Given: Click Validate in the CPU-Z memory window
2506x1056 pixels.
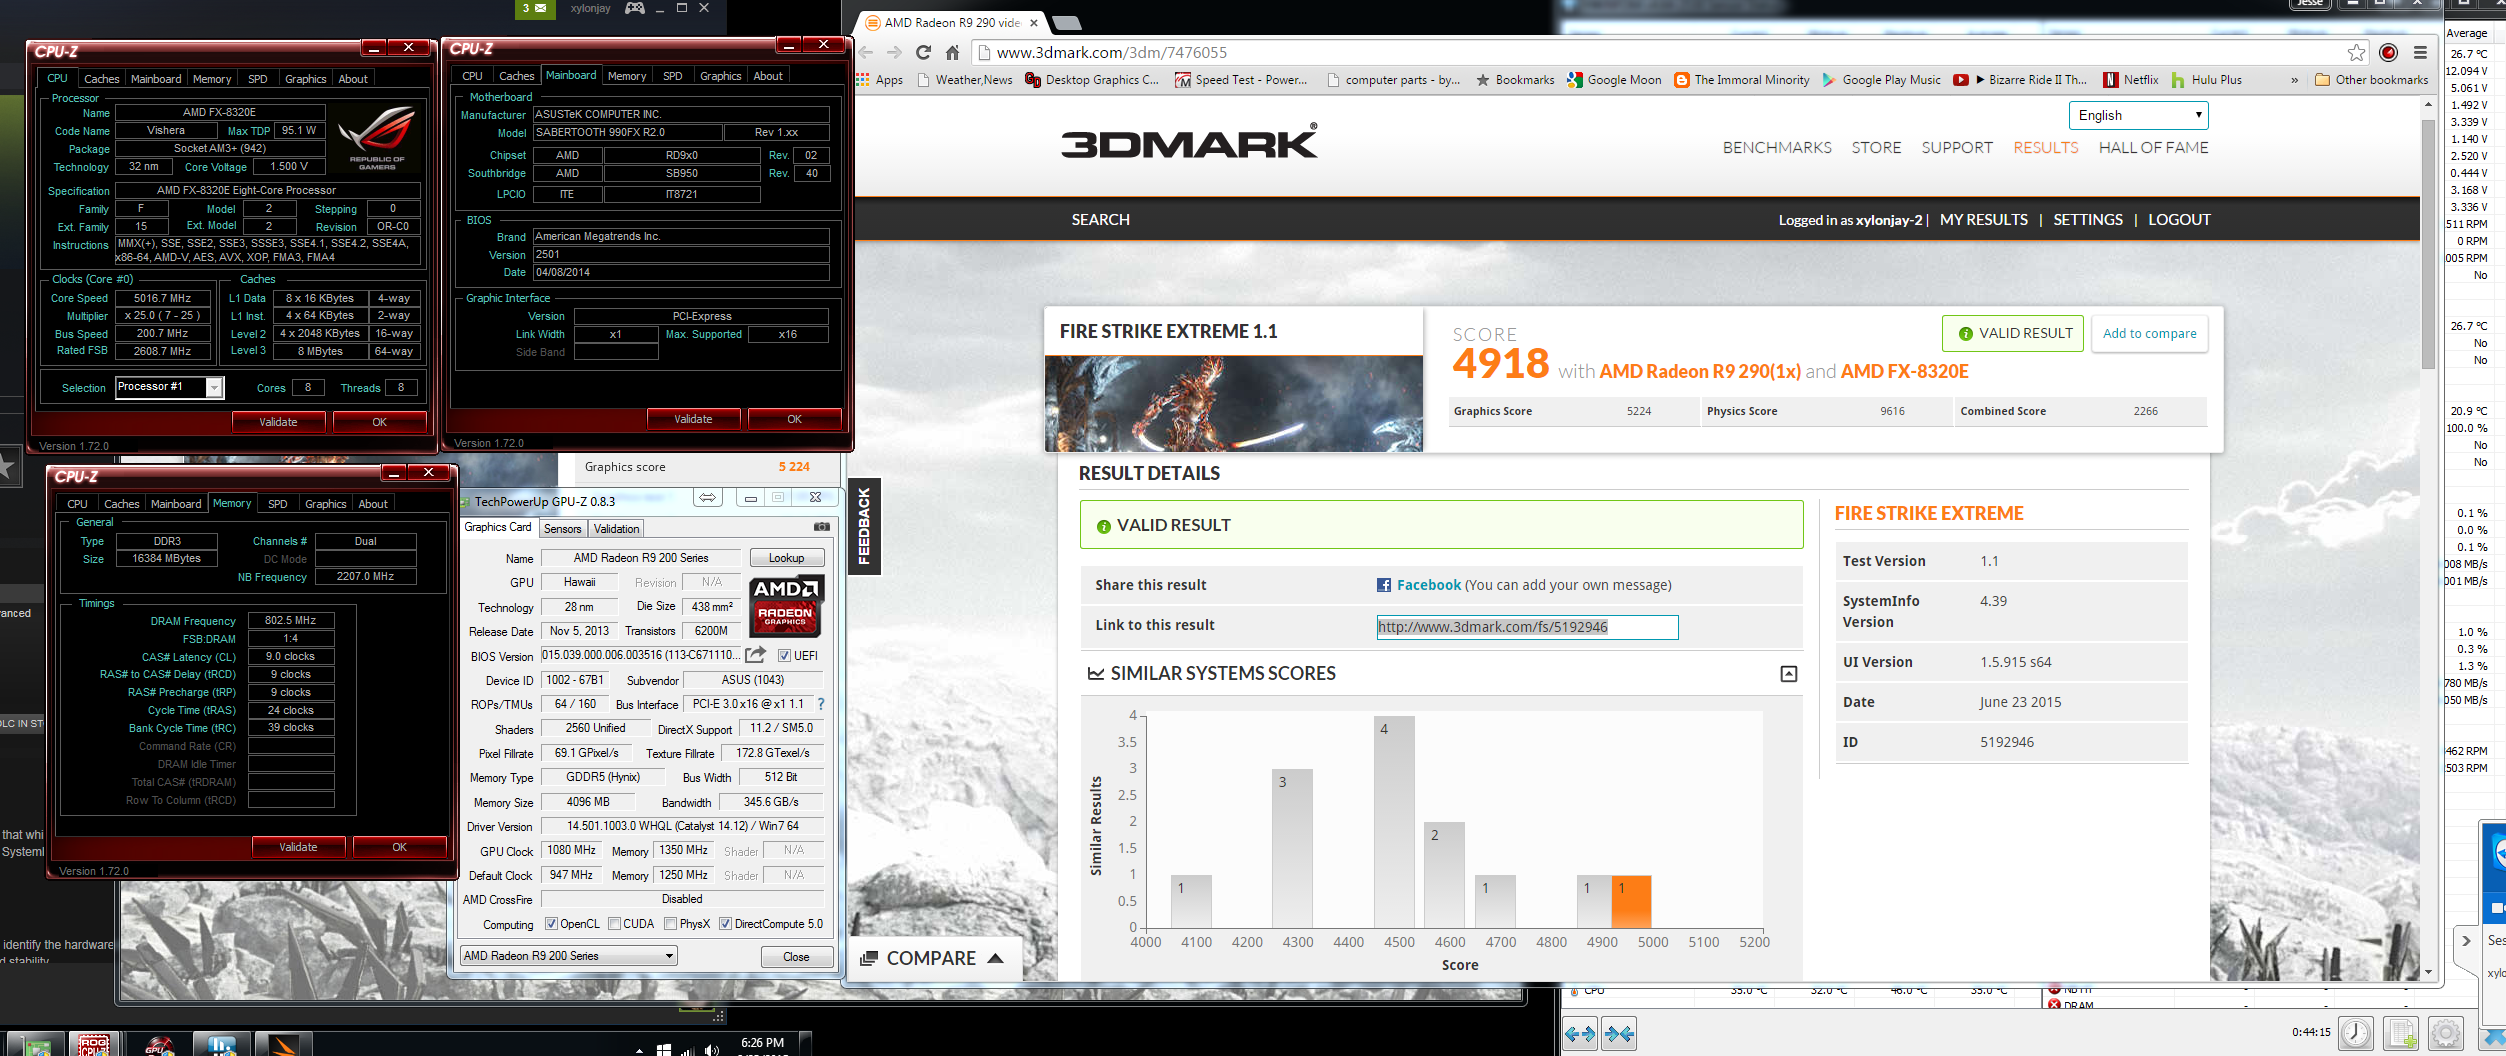Looking at the screenshot, I should point(298,847).
